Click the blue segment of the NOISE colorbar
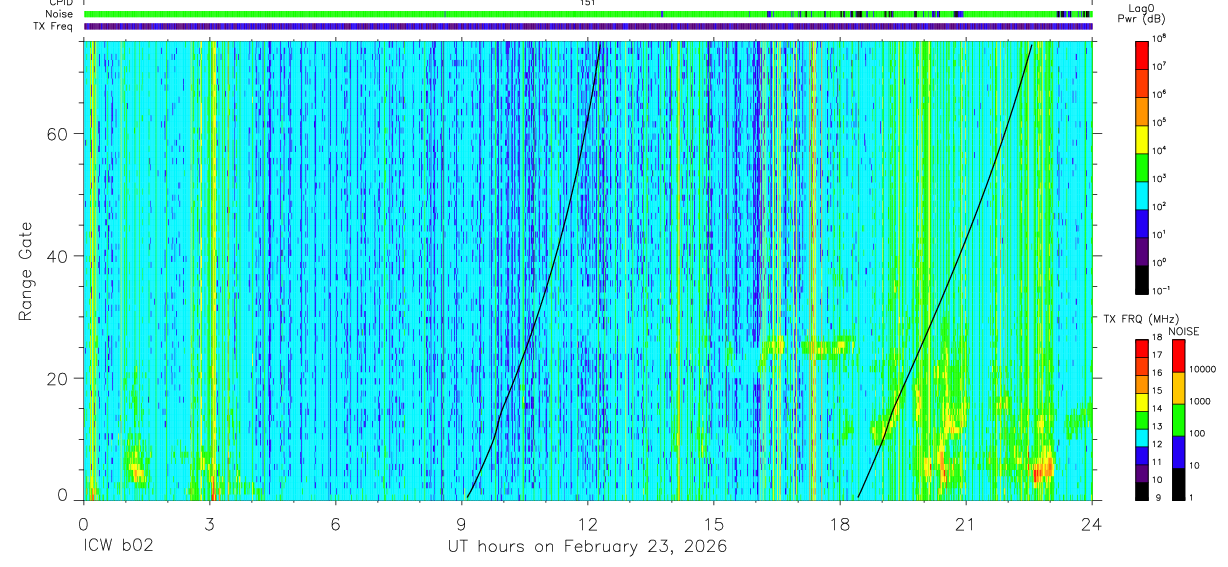This screenshot has height=567, width=1228. (1178, 451)
